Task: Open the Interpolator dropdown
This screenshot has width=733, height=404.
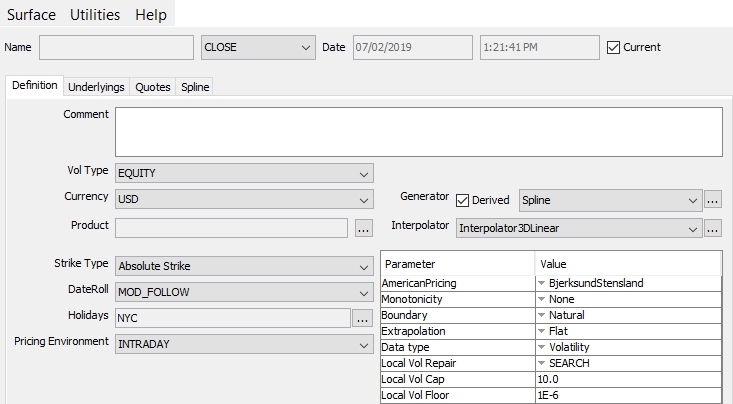Action: (579, 228)
